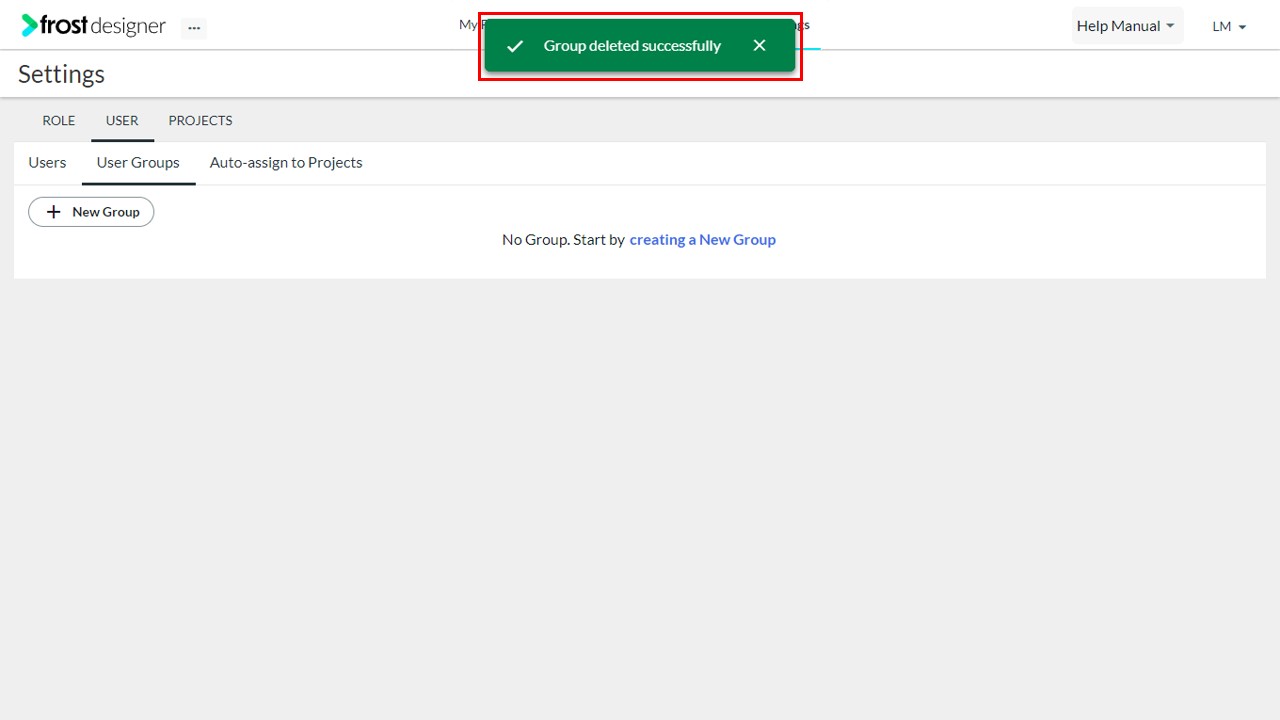Open the Users sub-tab
This screenshot has height=720, width=1280.
pyautogui.click(x=47, y=163)
